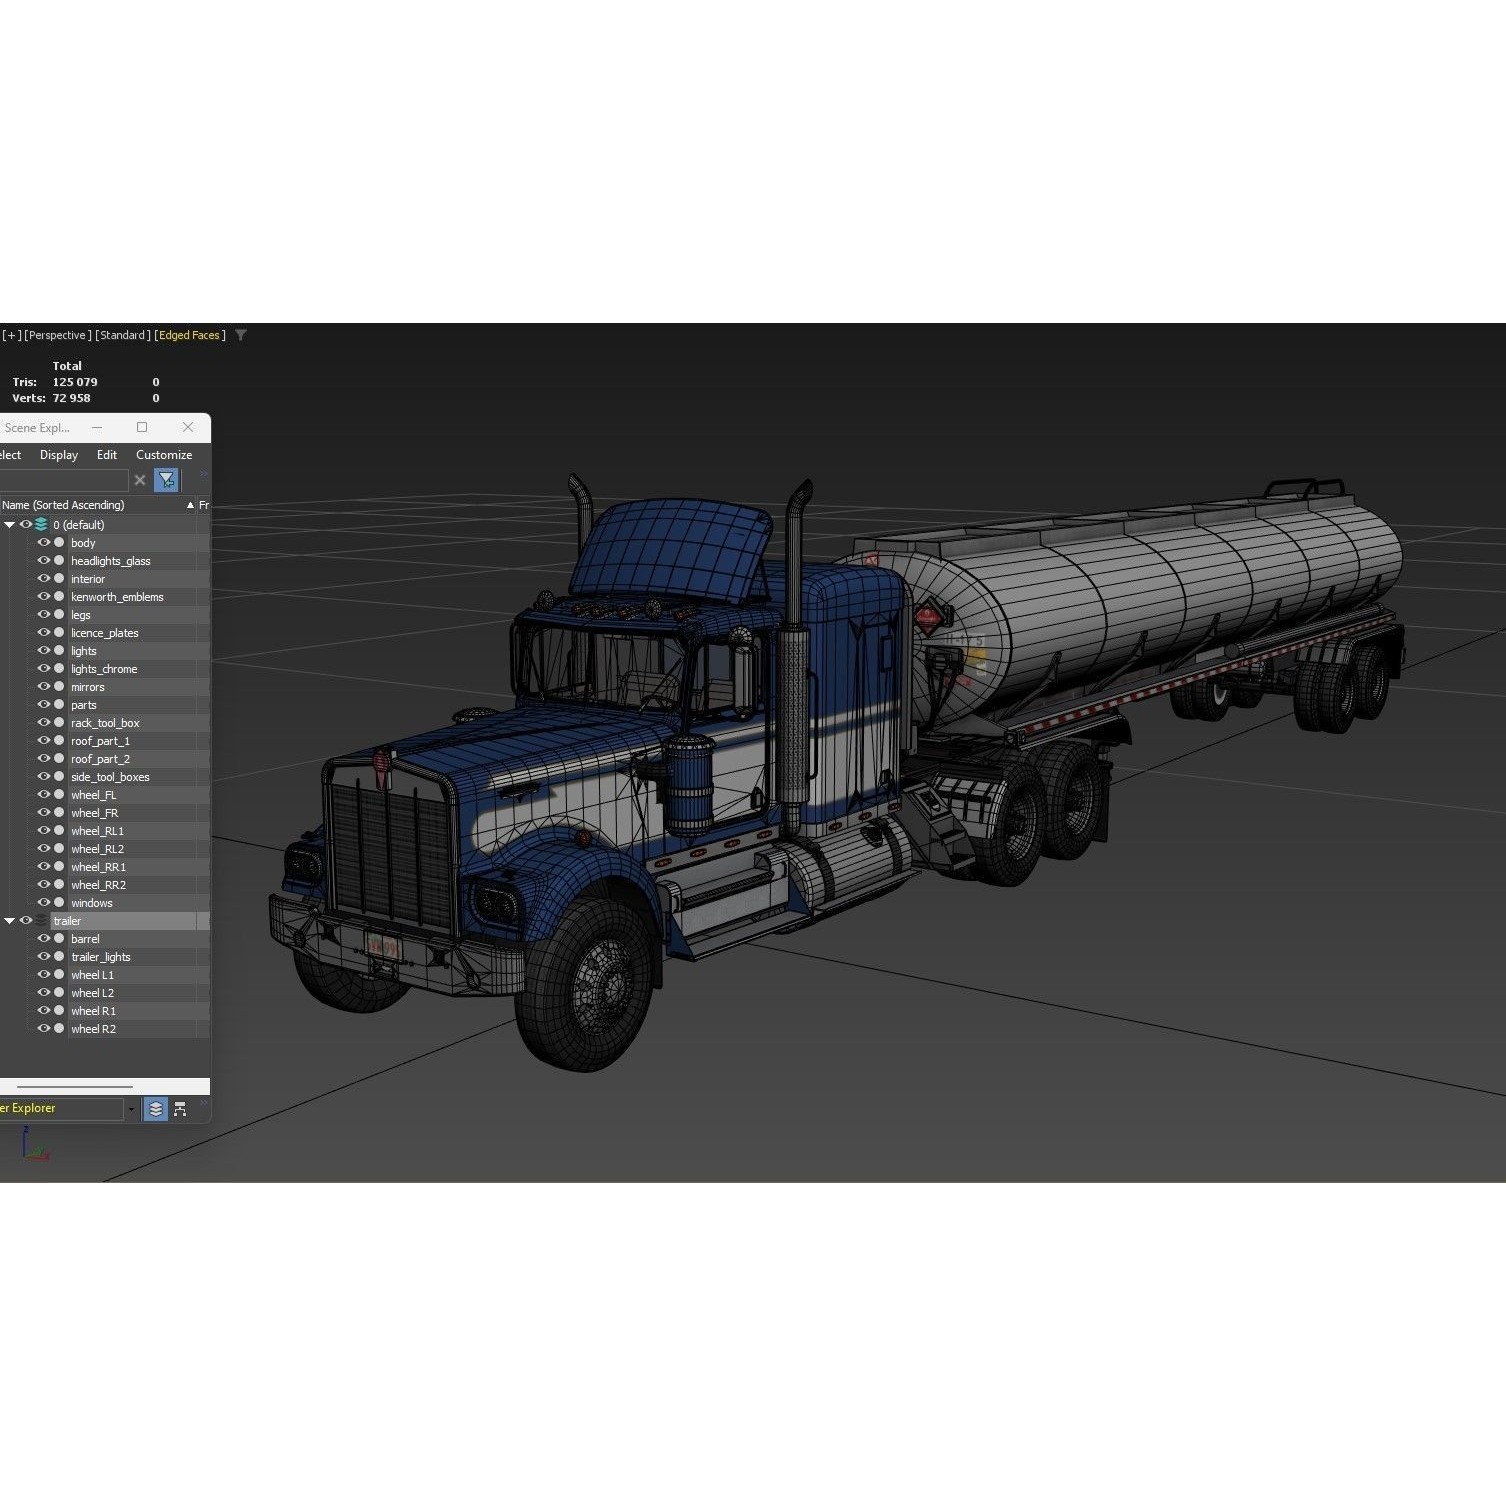The height and width of the screenshot is (1506, 1506).
Task: Click the sort ascending arrow on Name column
Action: 189,505
